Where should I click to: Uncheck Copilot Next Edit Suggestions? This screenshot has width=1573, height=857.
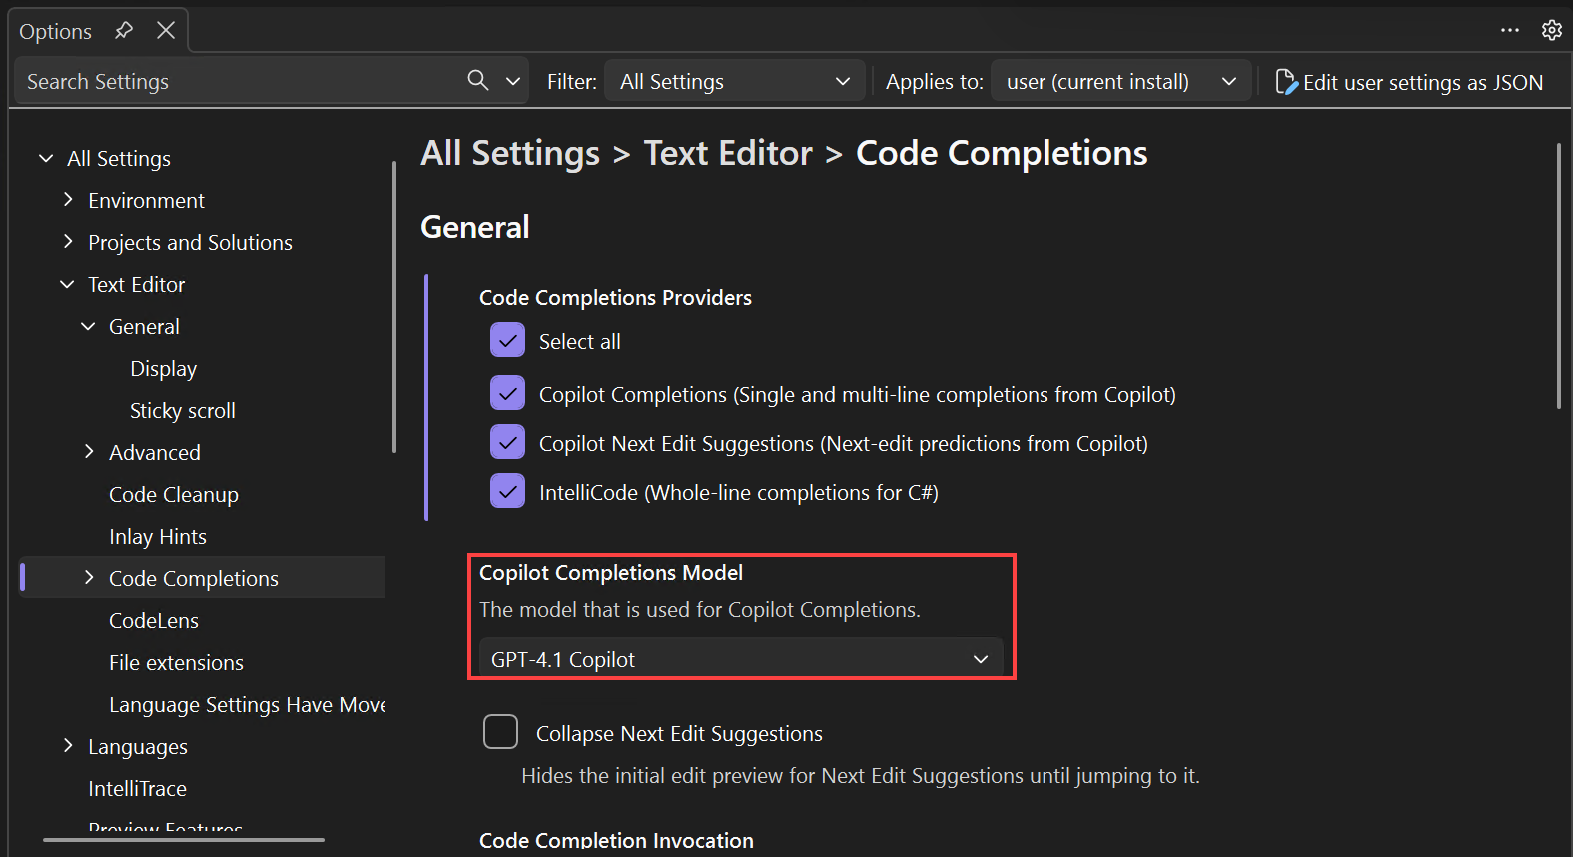point(508,442)
